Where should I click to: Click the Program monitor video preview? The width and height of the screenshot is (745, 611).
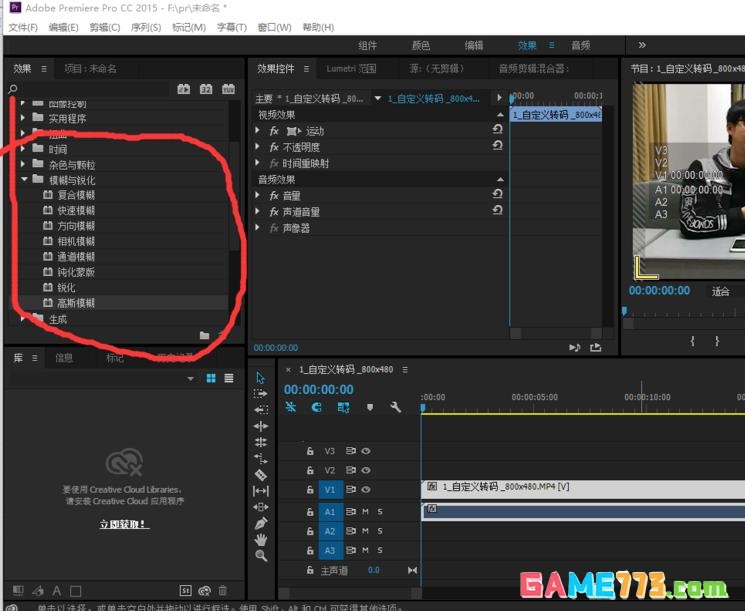[688, 181]
